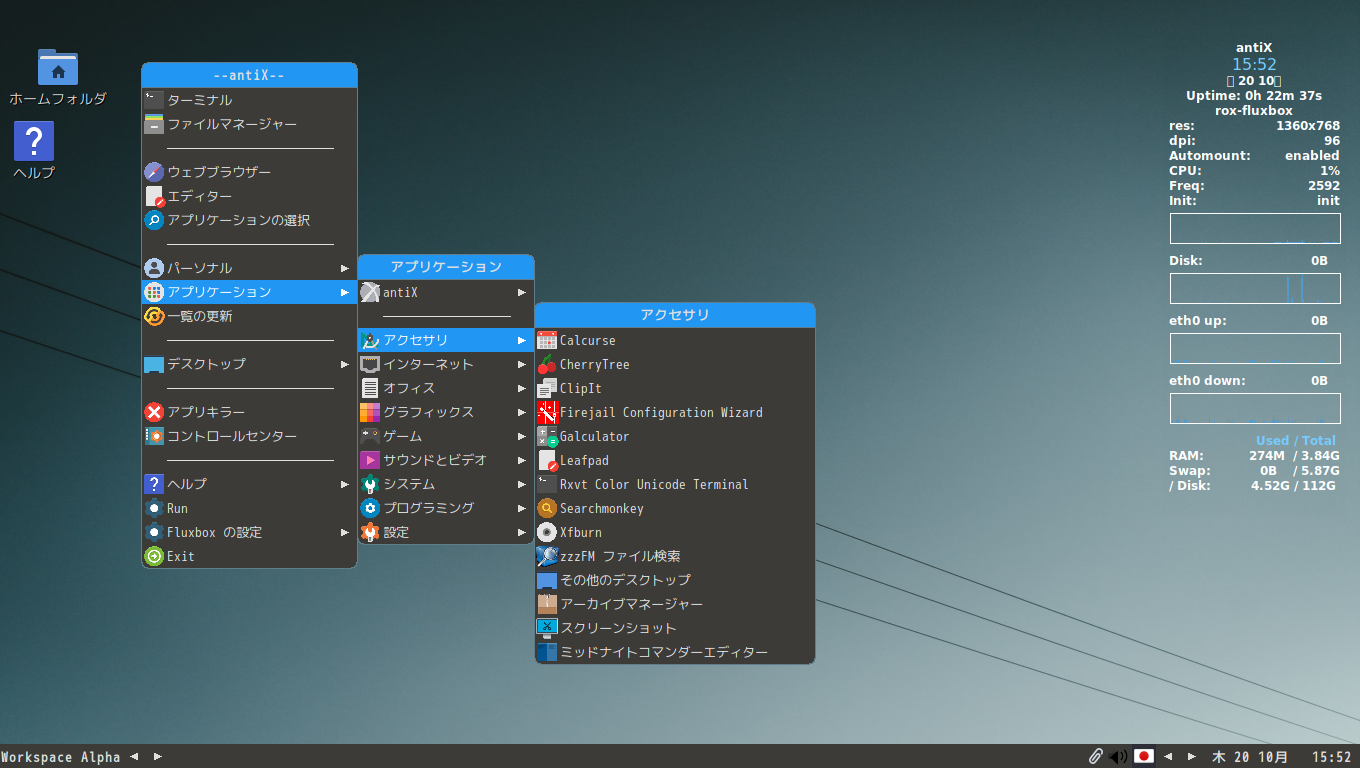The height and width of the screenshot is (768, 1360).
Task: Expand the グラフィックス submenu arrow
Action: click(522, 412)
